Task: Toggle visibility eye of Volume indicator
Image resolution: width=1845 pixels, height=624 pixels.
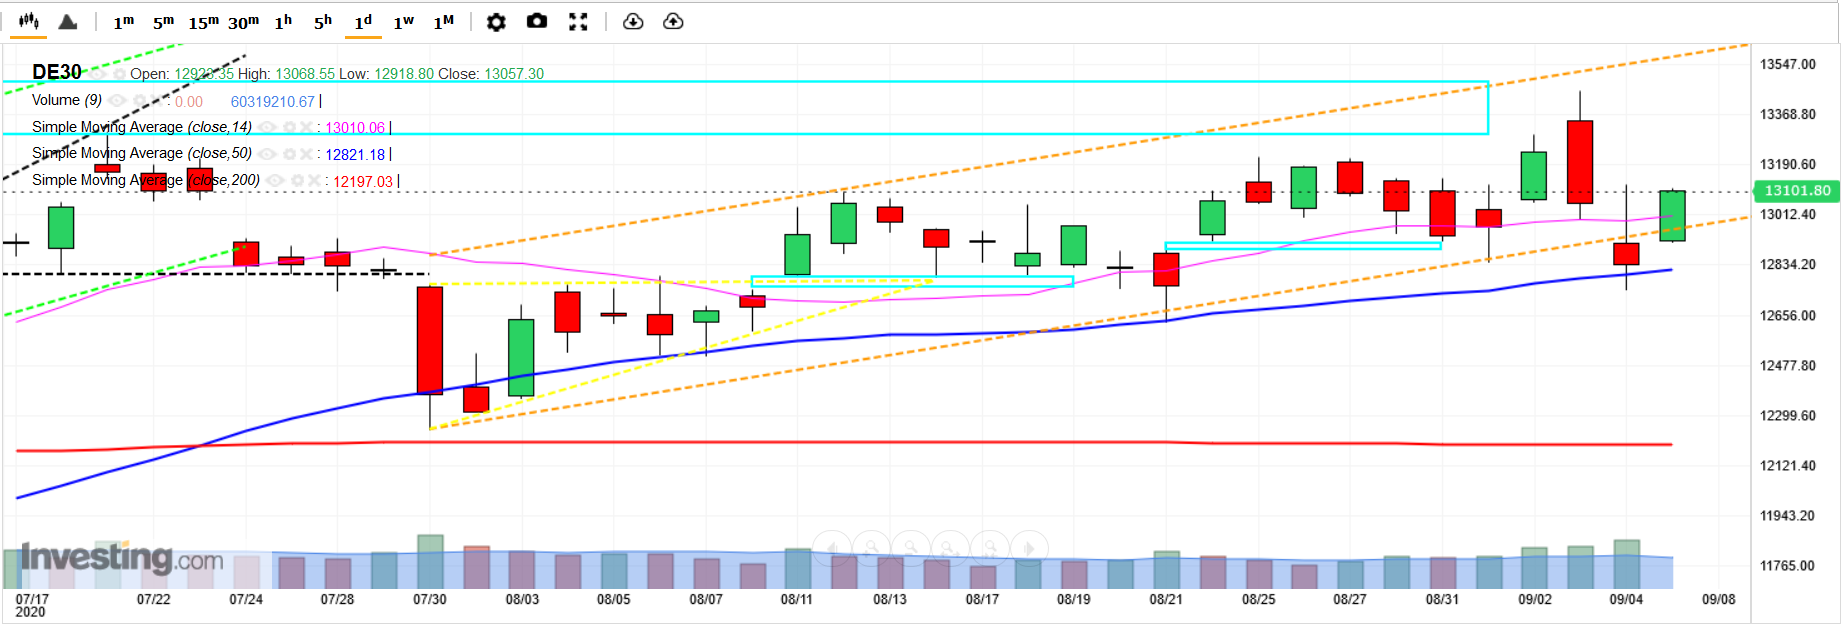Action: (117, 100)
